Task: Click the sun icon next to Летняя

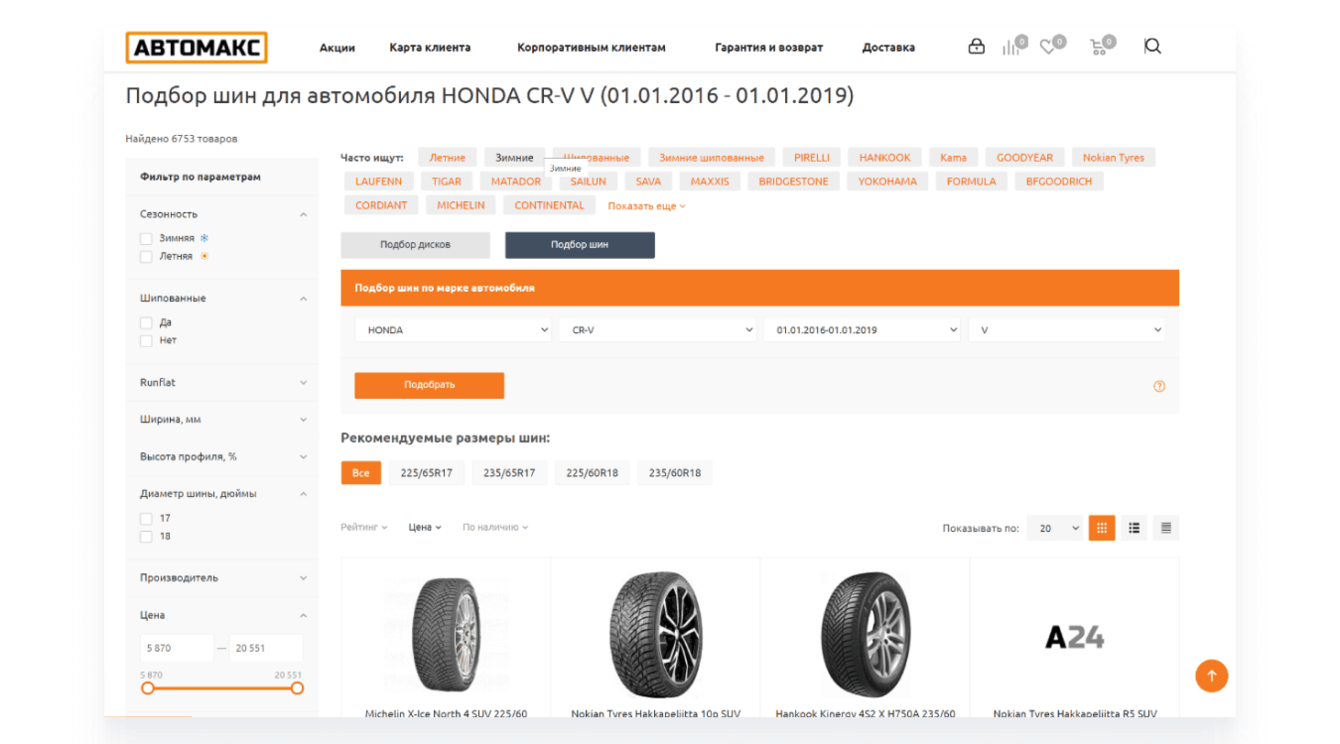Action: [205, 256]
